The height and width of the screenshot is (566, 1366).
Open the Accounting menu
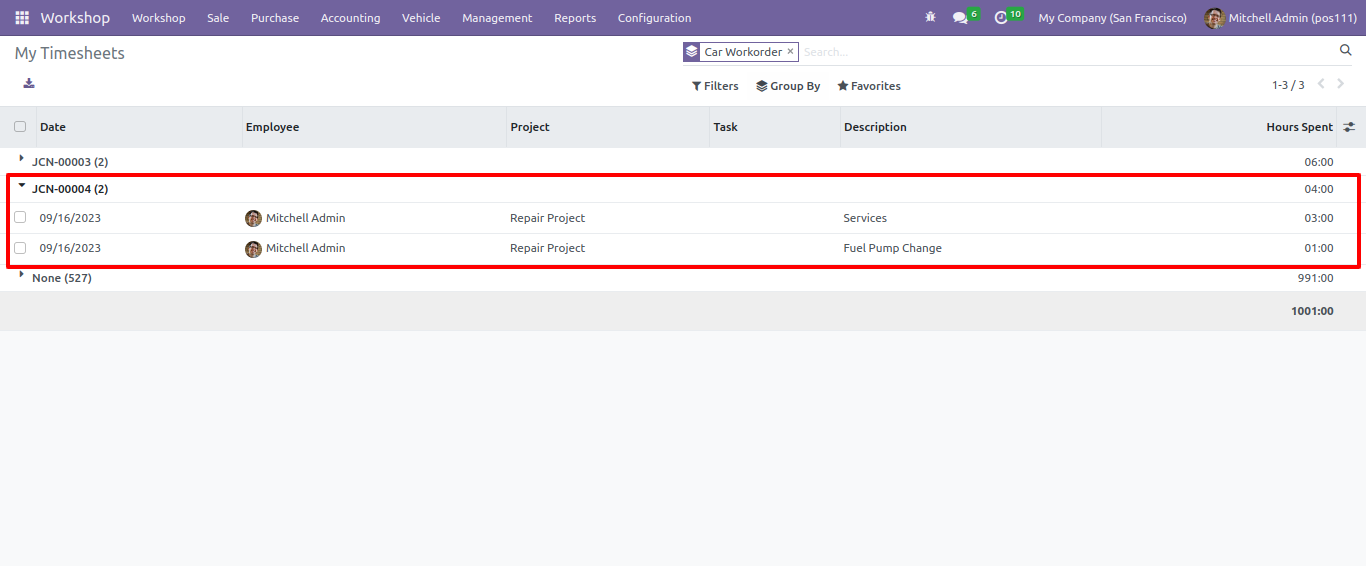350,18
